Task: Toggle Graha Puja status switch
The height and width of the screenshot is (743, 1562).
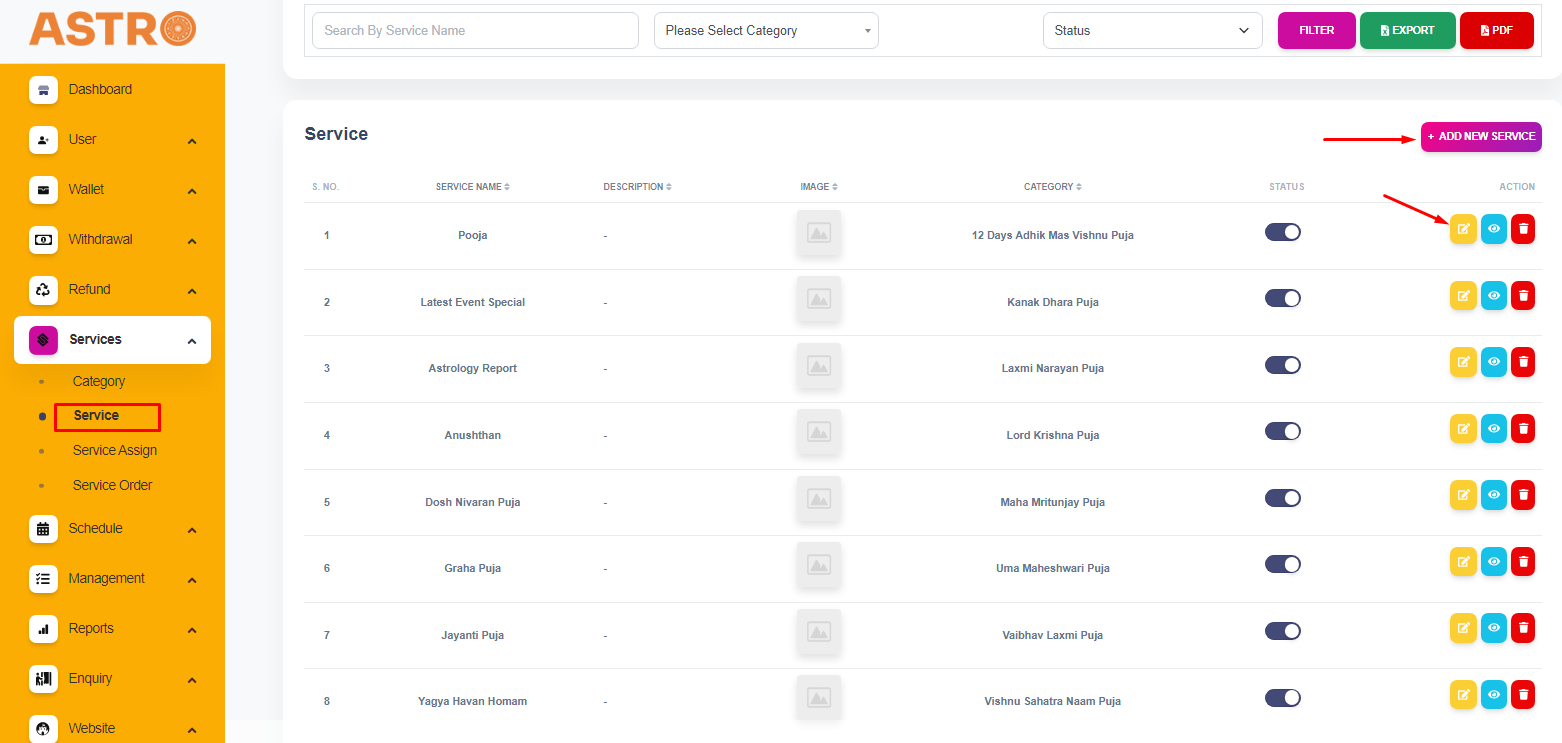Action: [x=1283, y=564]
